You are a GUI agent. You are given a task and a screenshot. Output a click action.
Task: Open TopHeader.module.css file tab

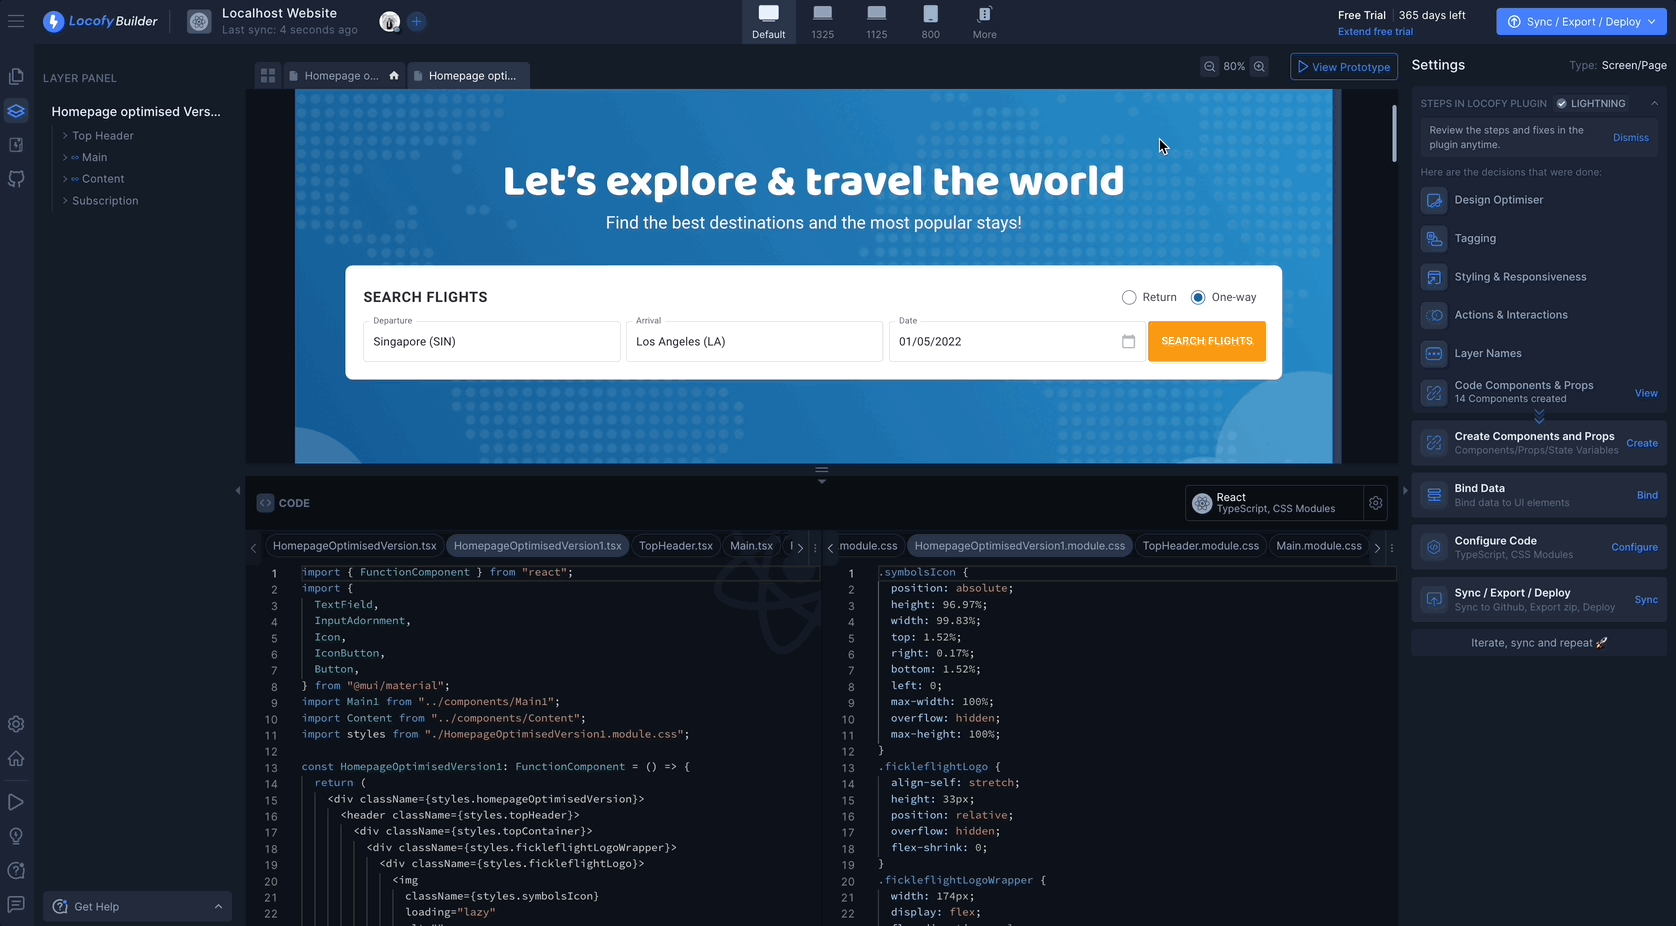point(1201,546)
